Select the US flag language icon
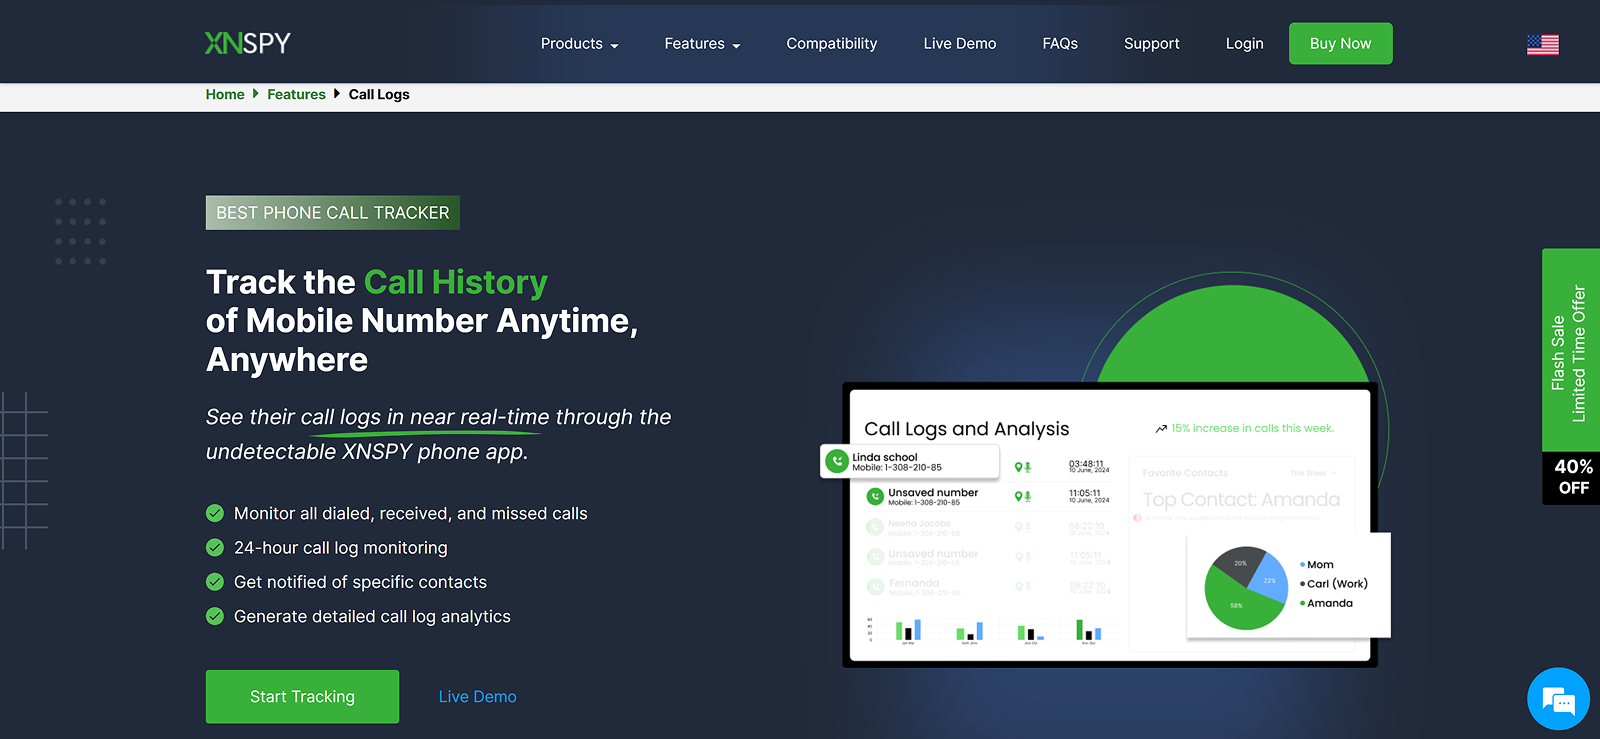The height and width of the screenshot is (739, 1600). (1542, 44)
